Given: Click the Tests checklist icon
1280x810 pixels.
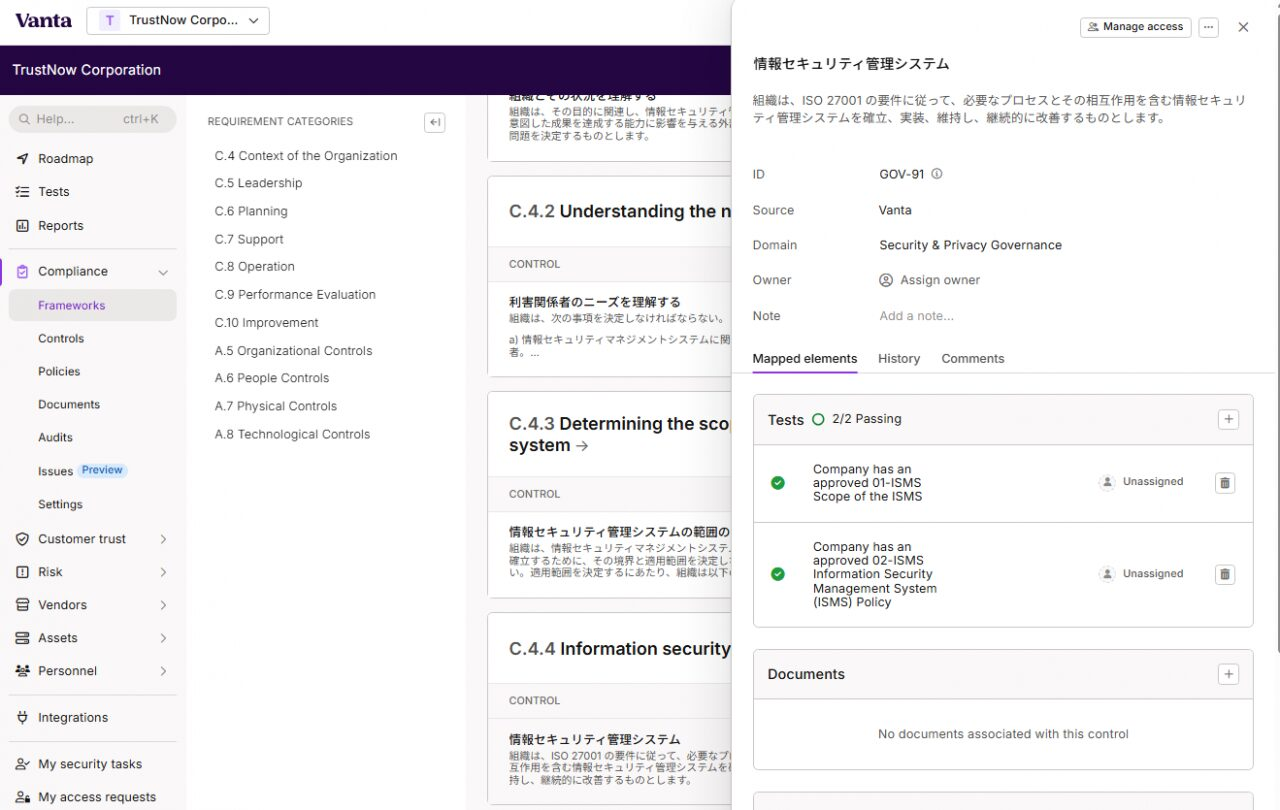Looking at the screenshot, I should 23,192.
